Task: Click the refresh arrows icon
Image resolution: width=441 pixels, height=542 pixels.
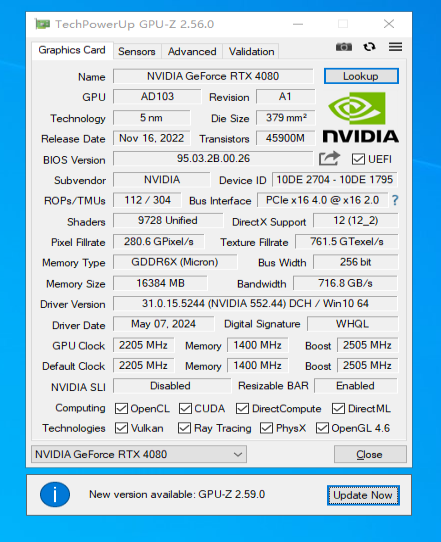Action: coord(369,47)
